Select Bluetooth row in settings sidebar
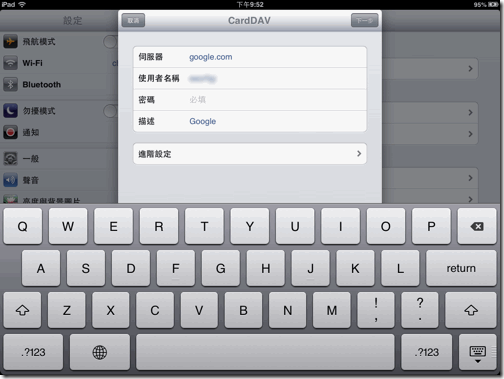The height and width of the screenshot is (379, 504). (59, 85)
